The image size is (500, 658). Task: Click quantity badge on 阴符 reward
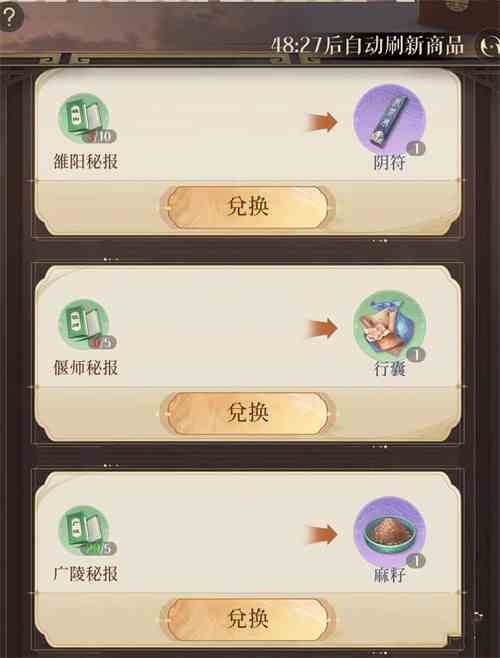(416, 148)
